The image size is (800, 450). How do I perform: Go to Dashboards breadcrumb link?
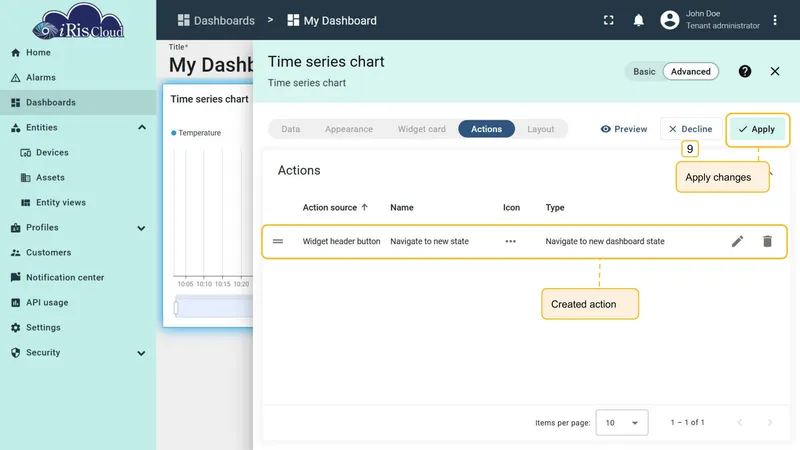[216, 20]
